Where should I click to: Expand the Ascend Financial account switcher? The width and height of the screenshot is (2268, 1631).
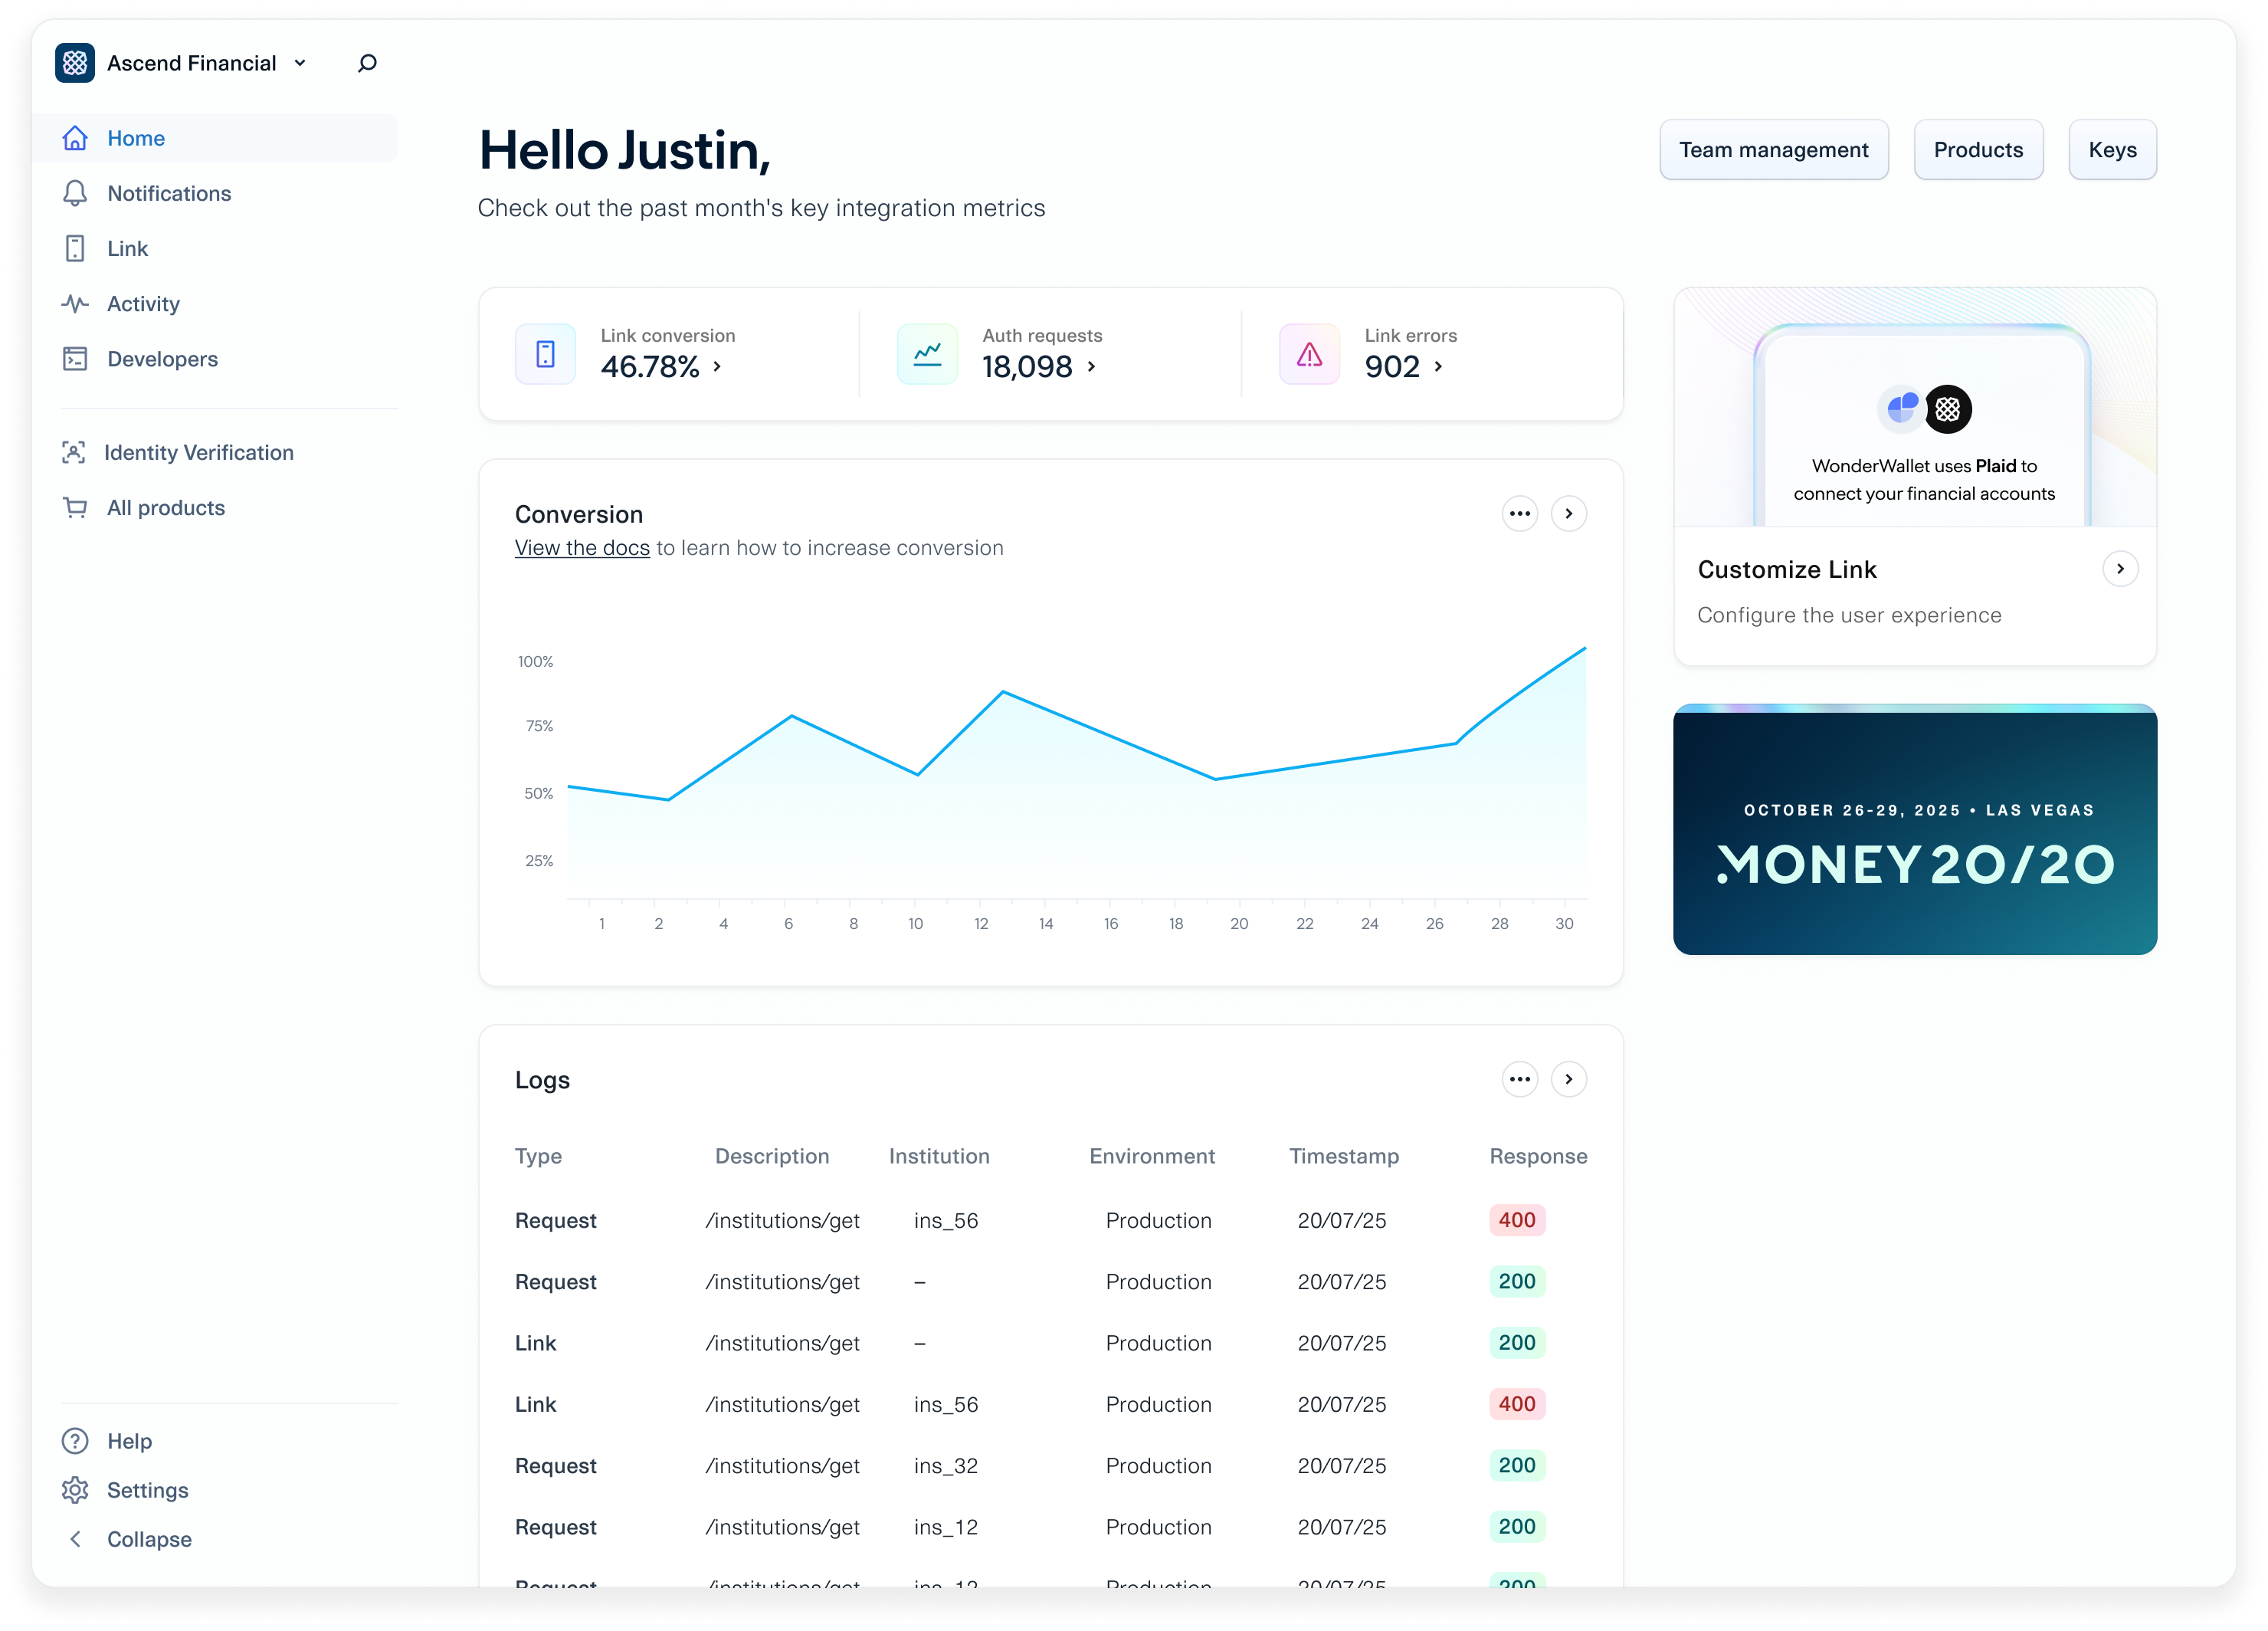coord(299,62)
